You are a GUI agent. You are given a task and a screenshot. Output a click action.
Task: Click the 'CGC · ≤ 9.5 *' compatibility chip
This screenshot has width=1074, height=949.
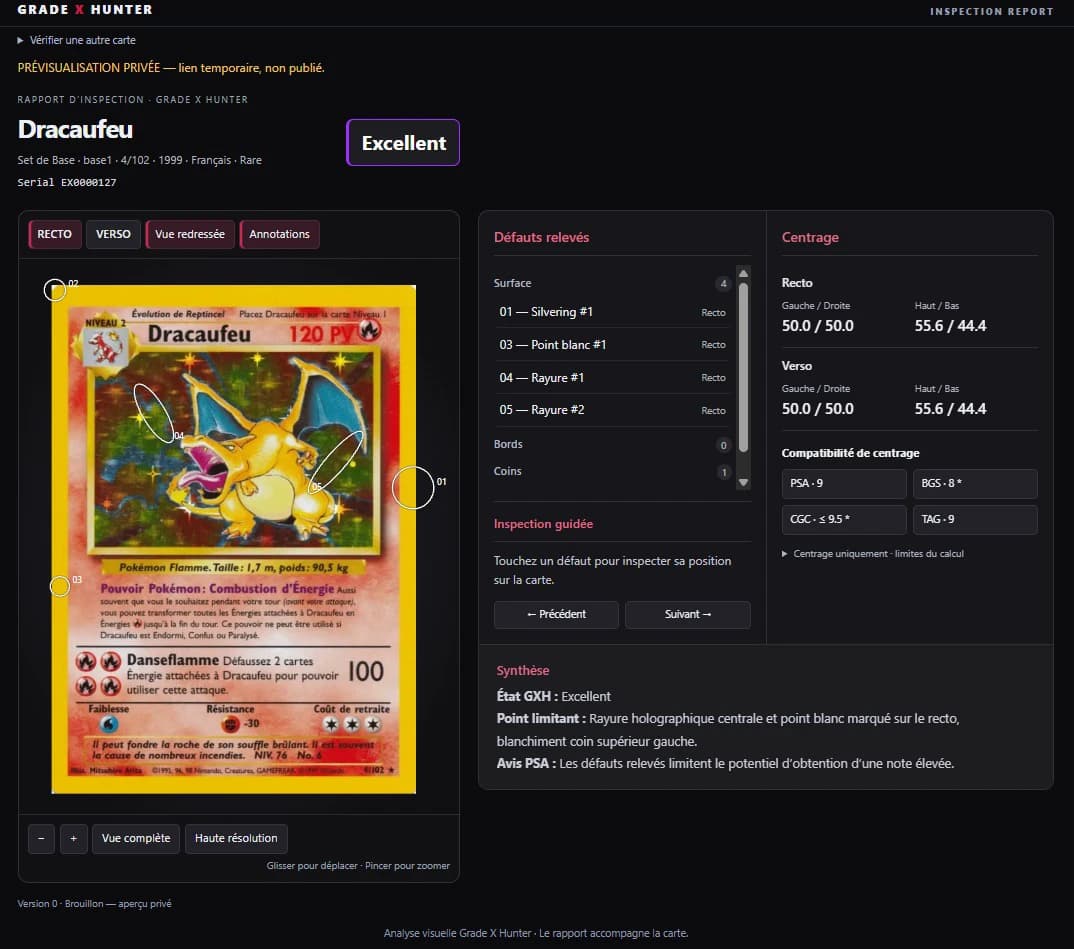(844, 520)
